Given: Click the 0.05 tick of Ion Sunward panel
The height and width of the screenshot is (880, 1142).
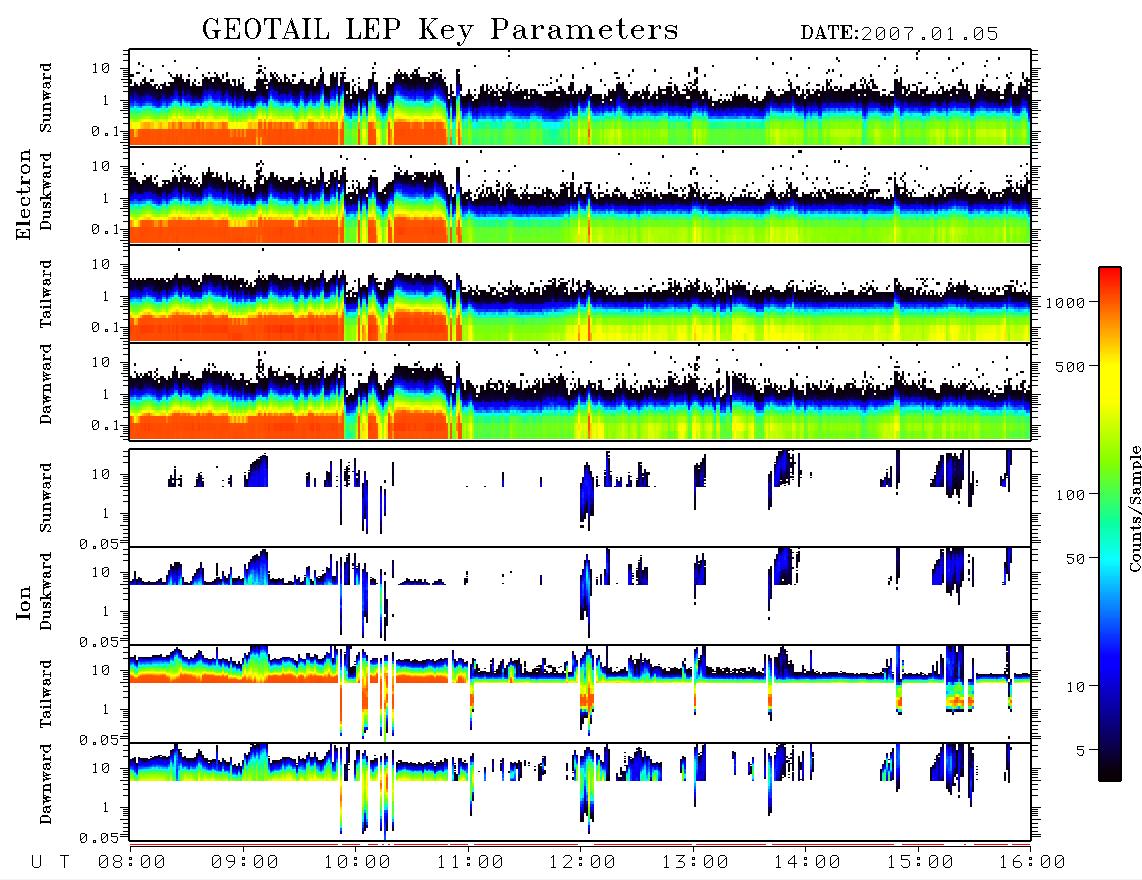Looking at the screenshot, I should click(x=98, y=544).
